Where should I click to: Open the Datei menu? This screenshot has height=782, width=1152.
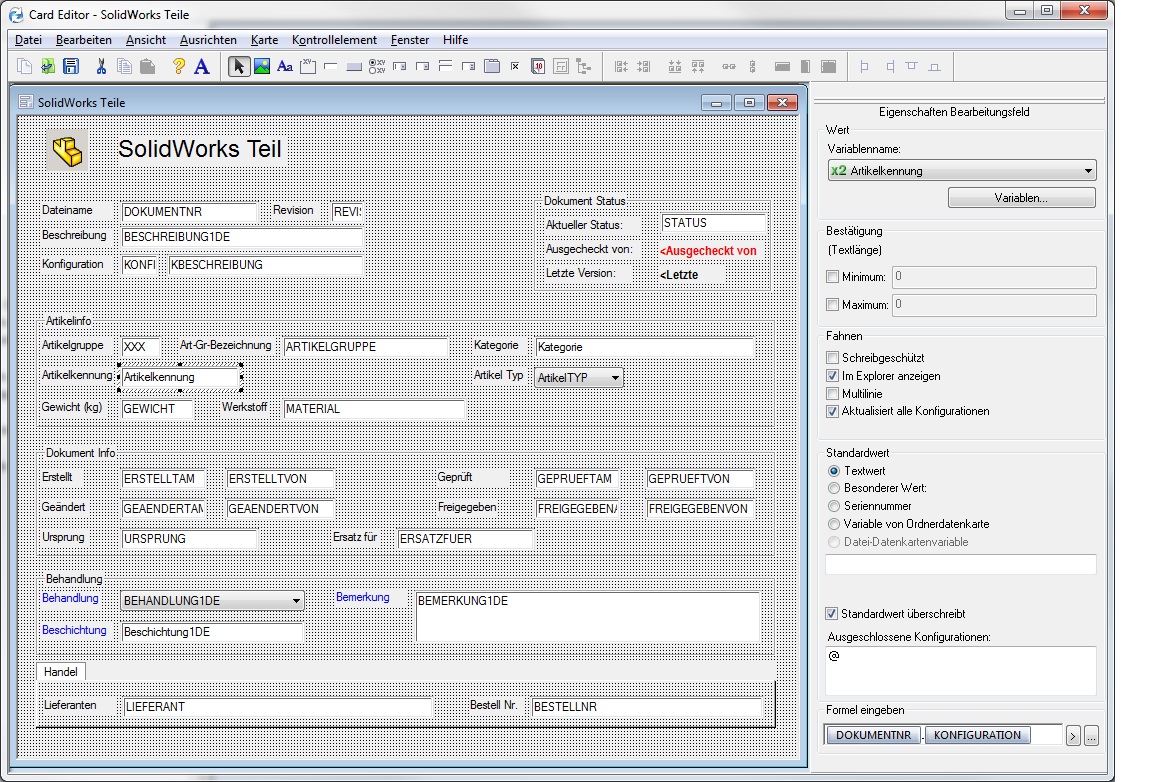(x=28, y=40)
